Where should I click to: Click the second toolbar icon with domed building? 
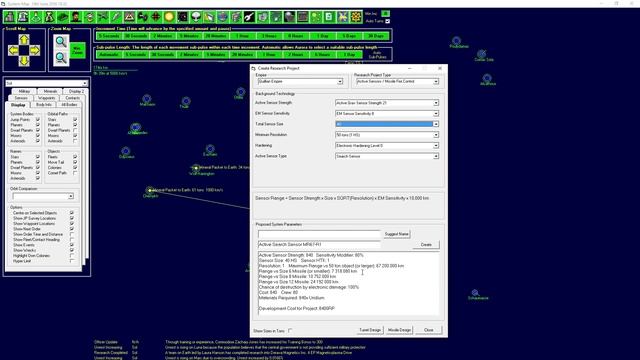23,17
